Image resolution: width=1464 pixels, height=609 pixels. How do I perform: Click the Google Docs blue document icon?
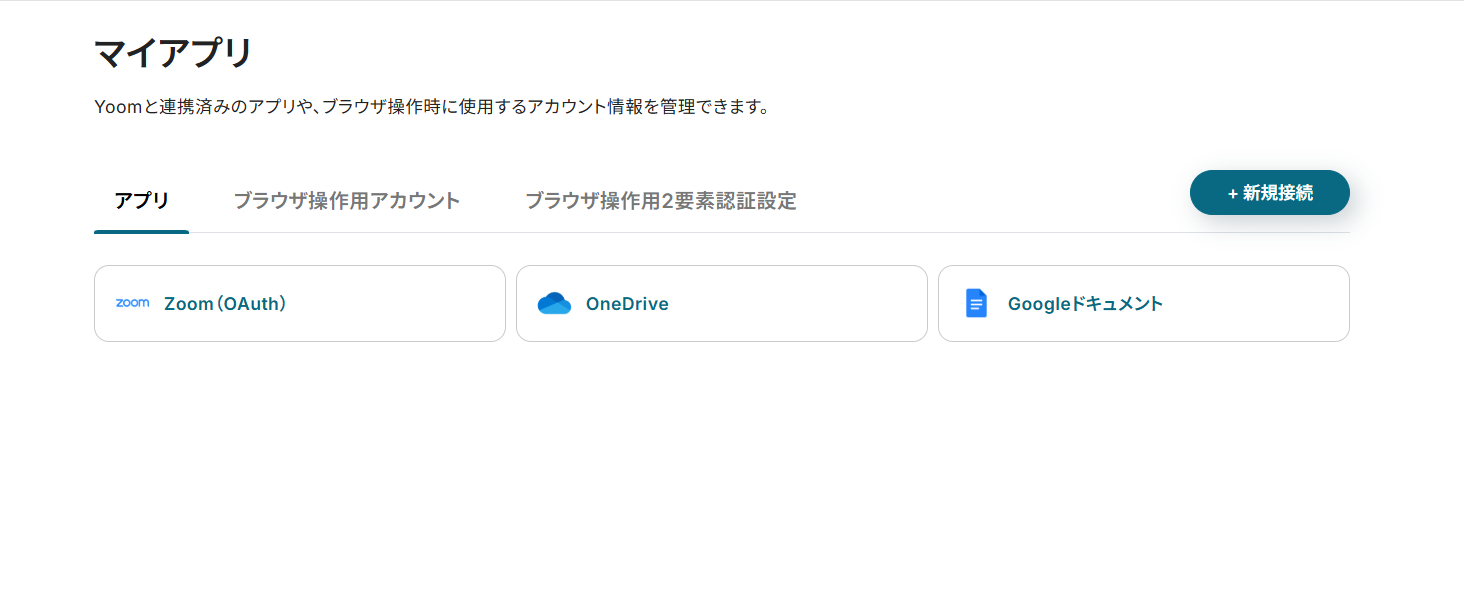point(976,303)
